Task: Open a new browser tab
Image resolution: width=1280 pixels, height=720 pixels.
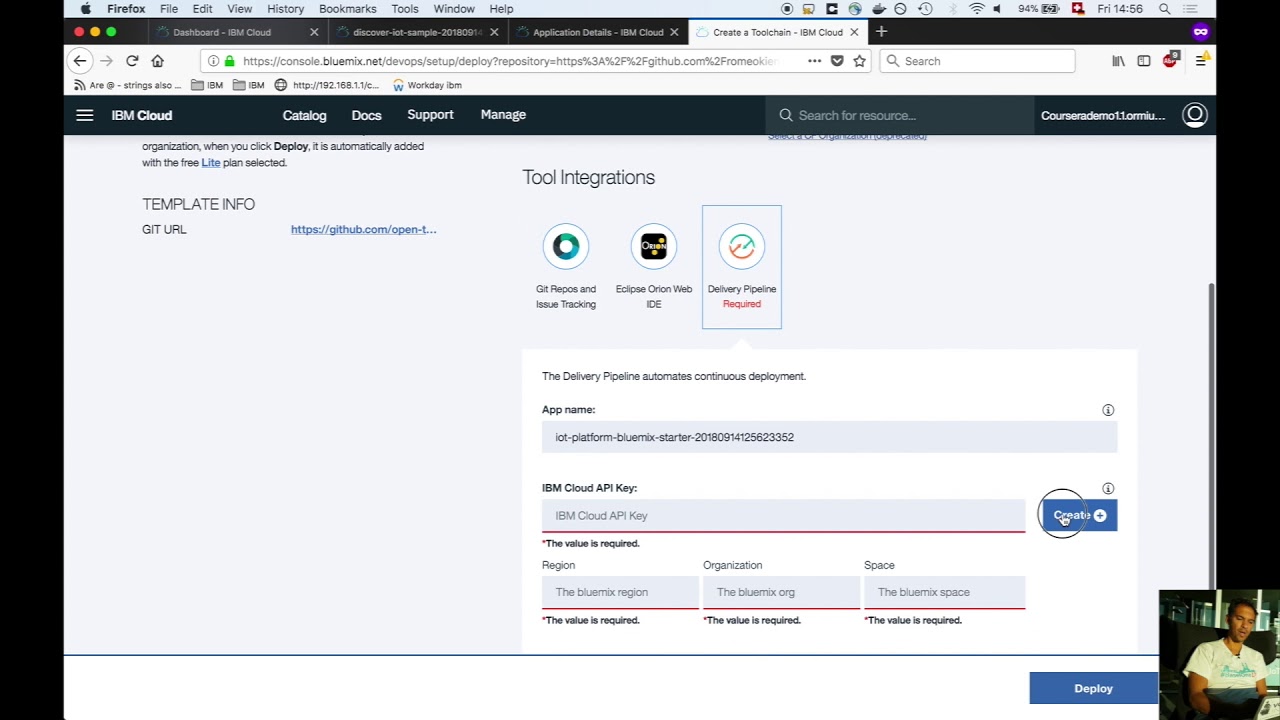Action: click(881, 32)
